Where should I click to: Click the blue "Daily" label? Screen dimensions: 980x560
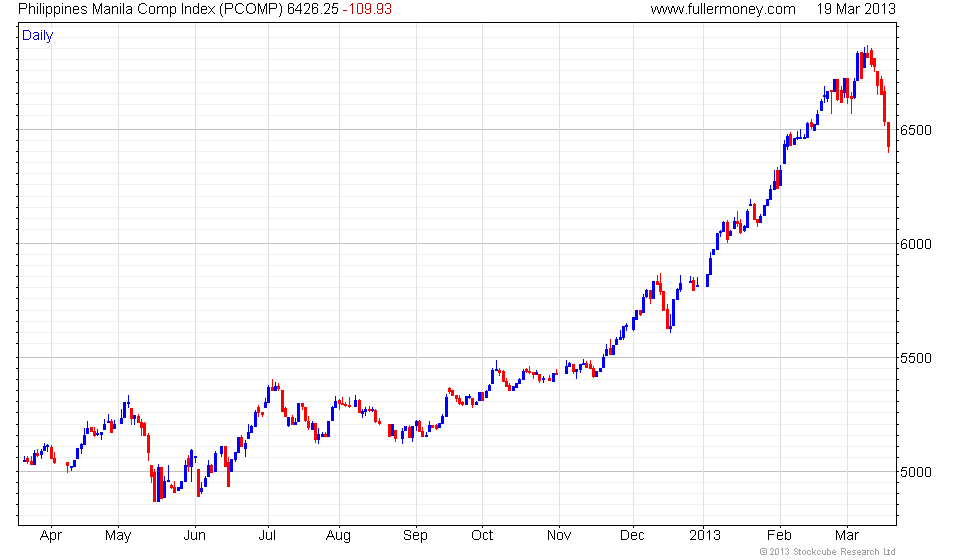(38, 36)
